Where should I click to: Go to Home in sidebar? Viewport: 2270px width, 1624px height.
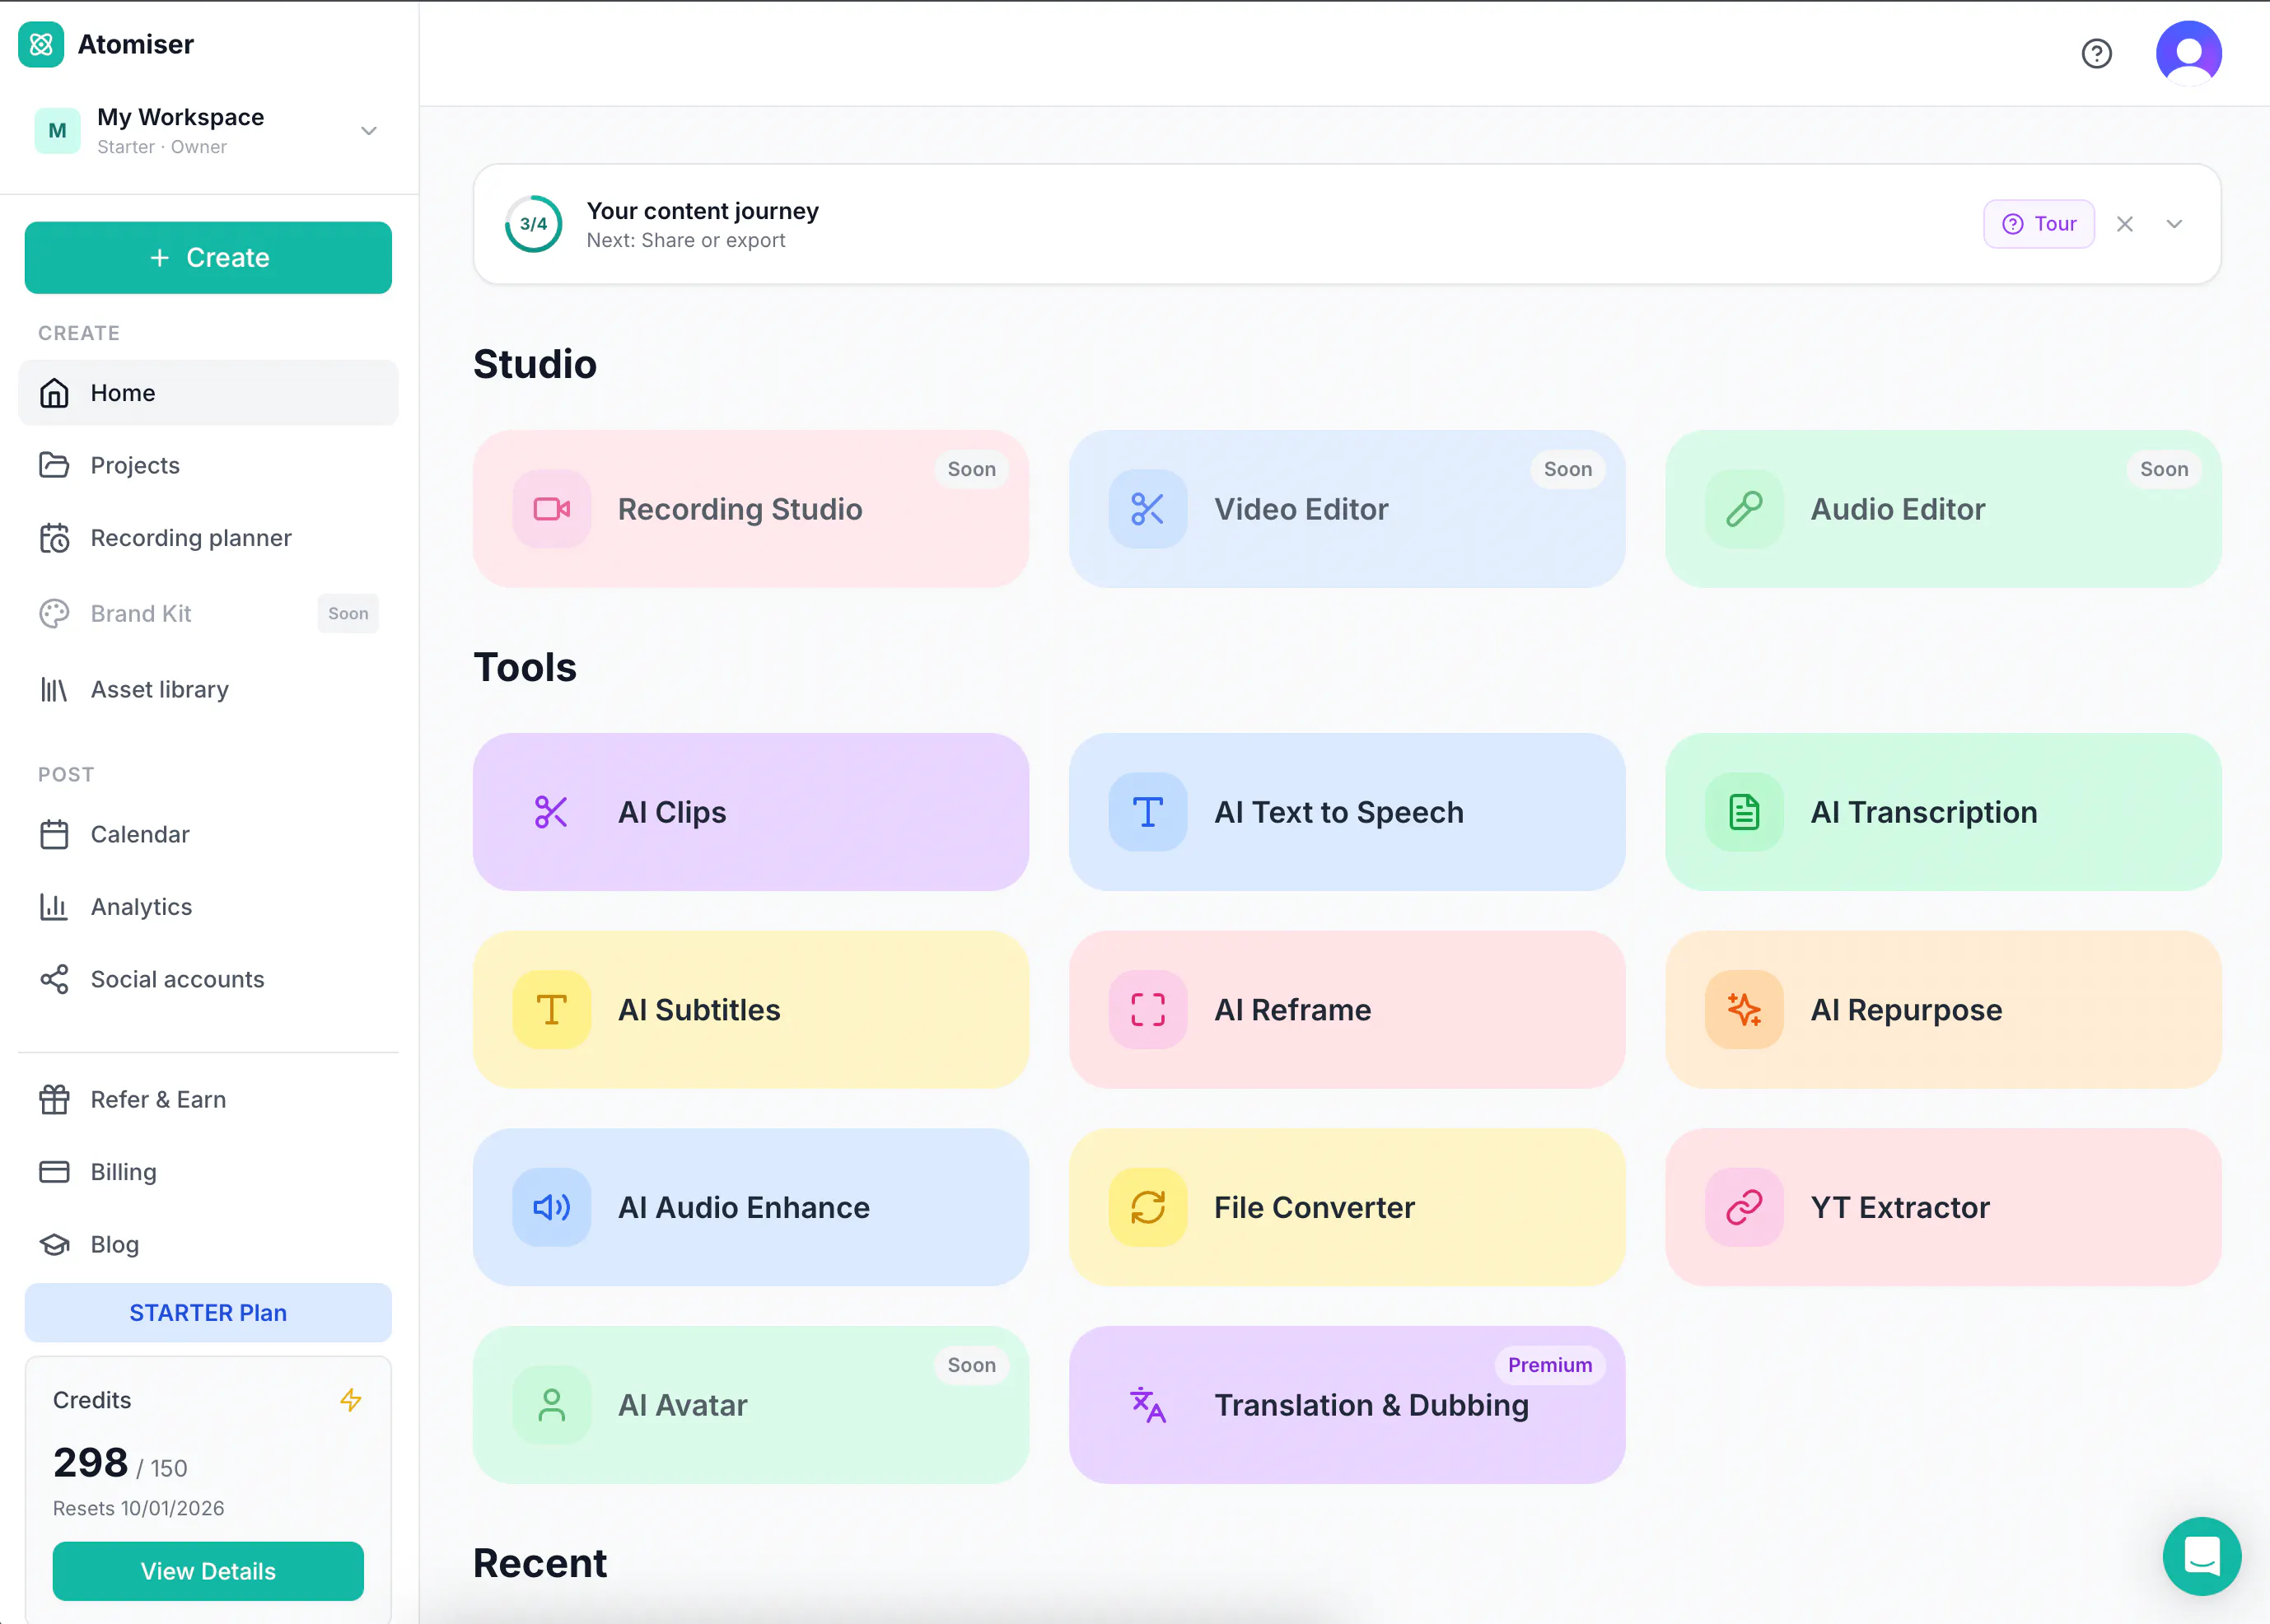208,393
